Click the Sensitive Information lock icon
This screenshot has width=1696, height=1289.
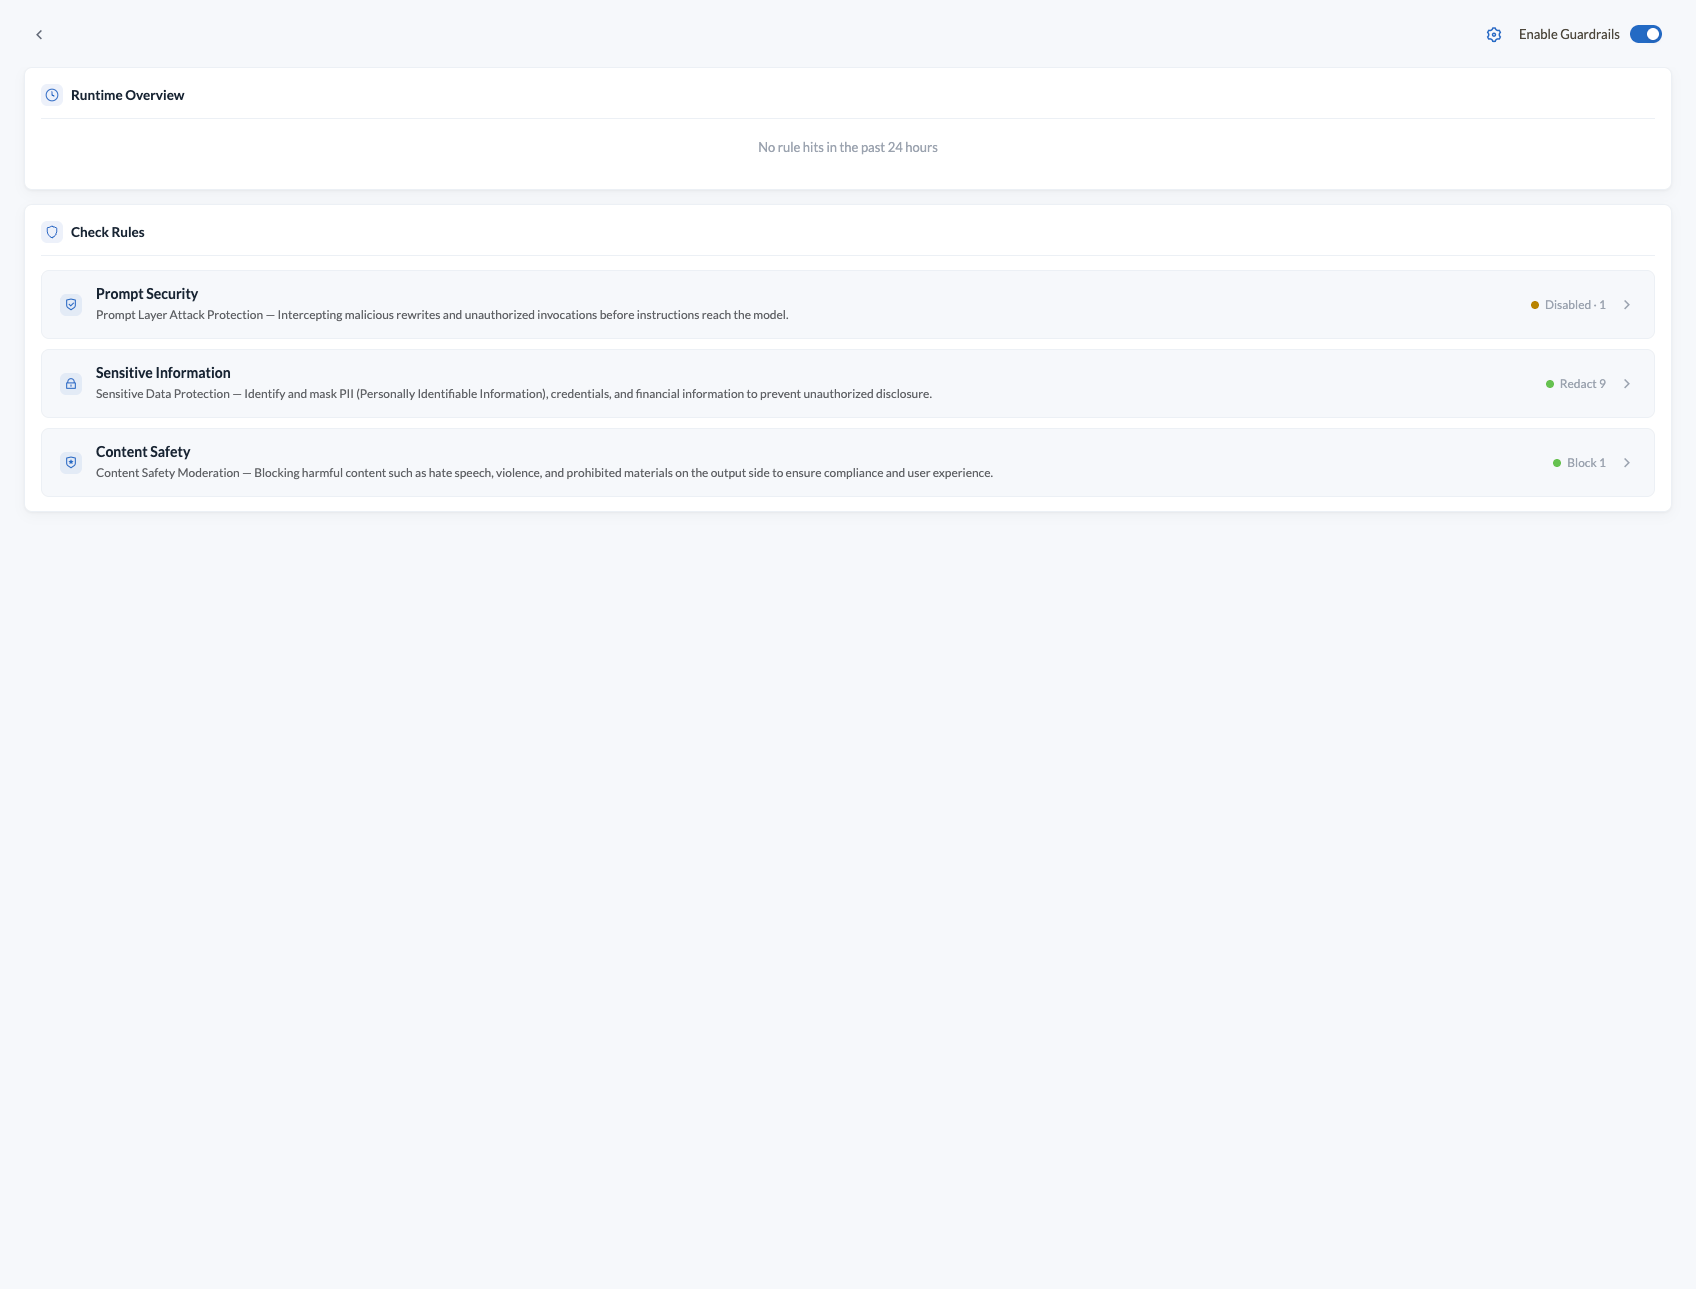tap(71, 384)
